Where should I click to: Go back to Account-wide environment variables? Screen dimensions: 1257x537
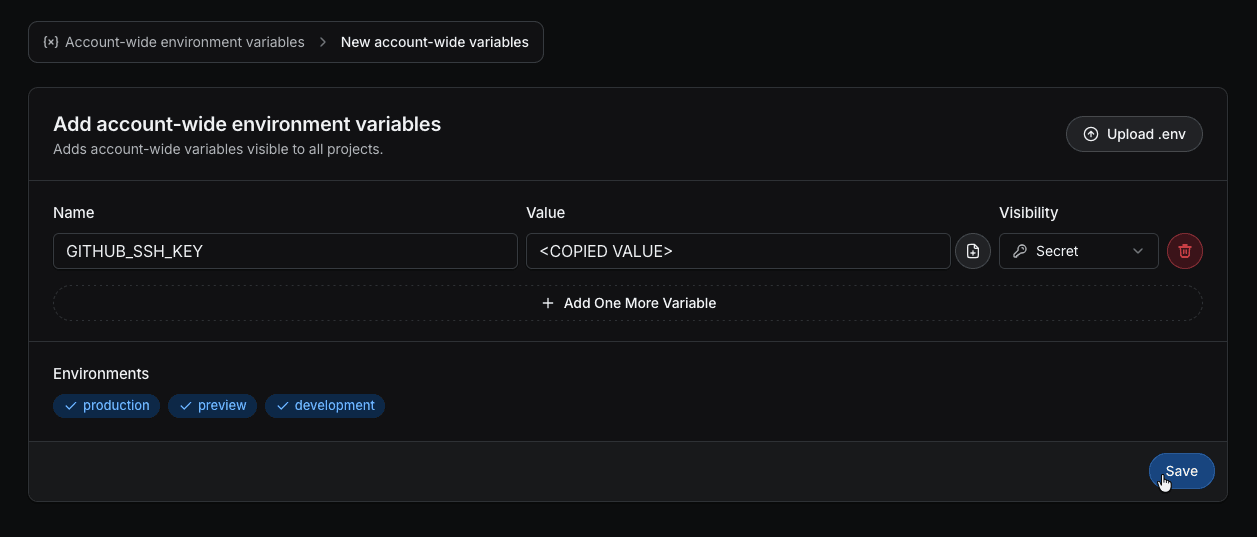pyautogui.click(x=184, y=42)
